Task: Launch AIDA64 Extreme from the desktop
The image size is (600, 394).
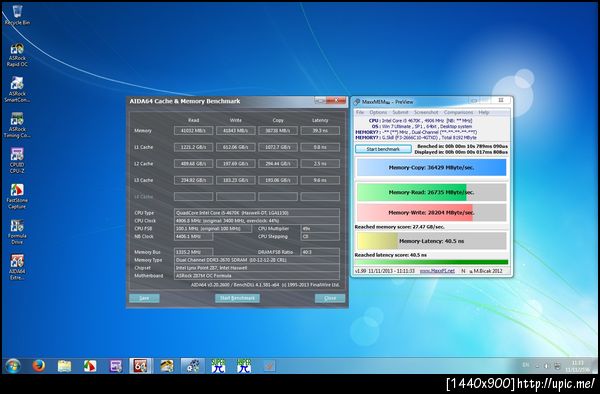Action: click(x=17, y=267)
